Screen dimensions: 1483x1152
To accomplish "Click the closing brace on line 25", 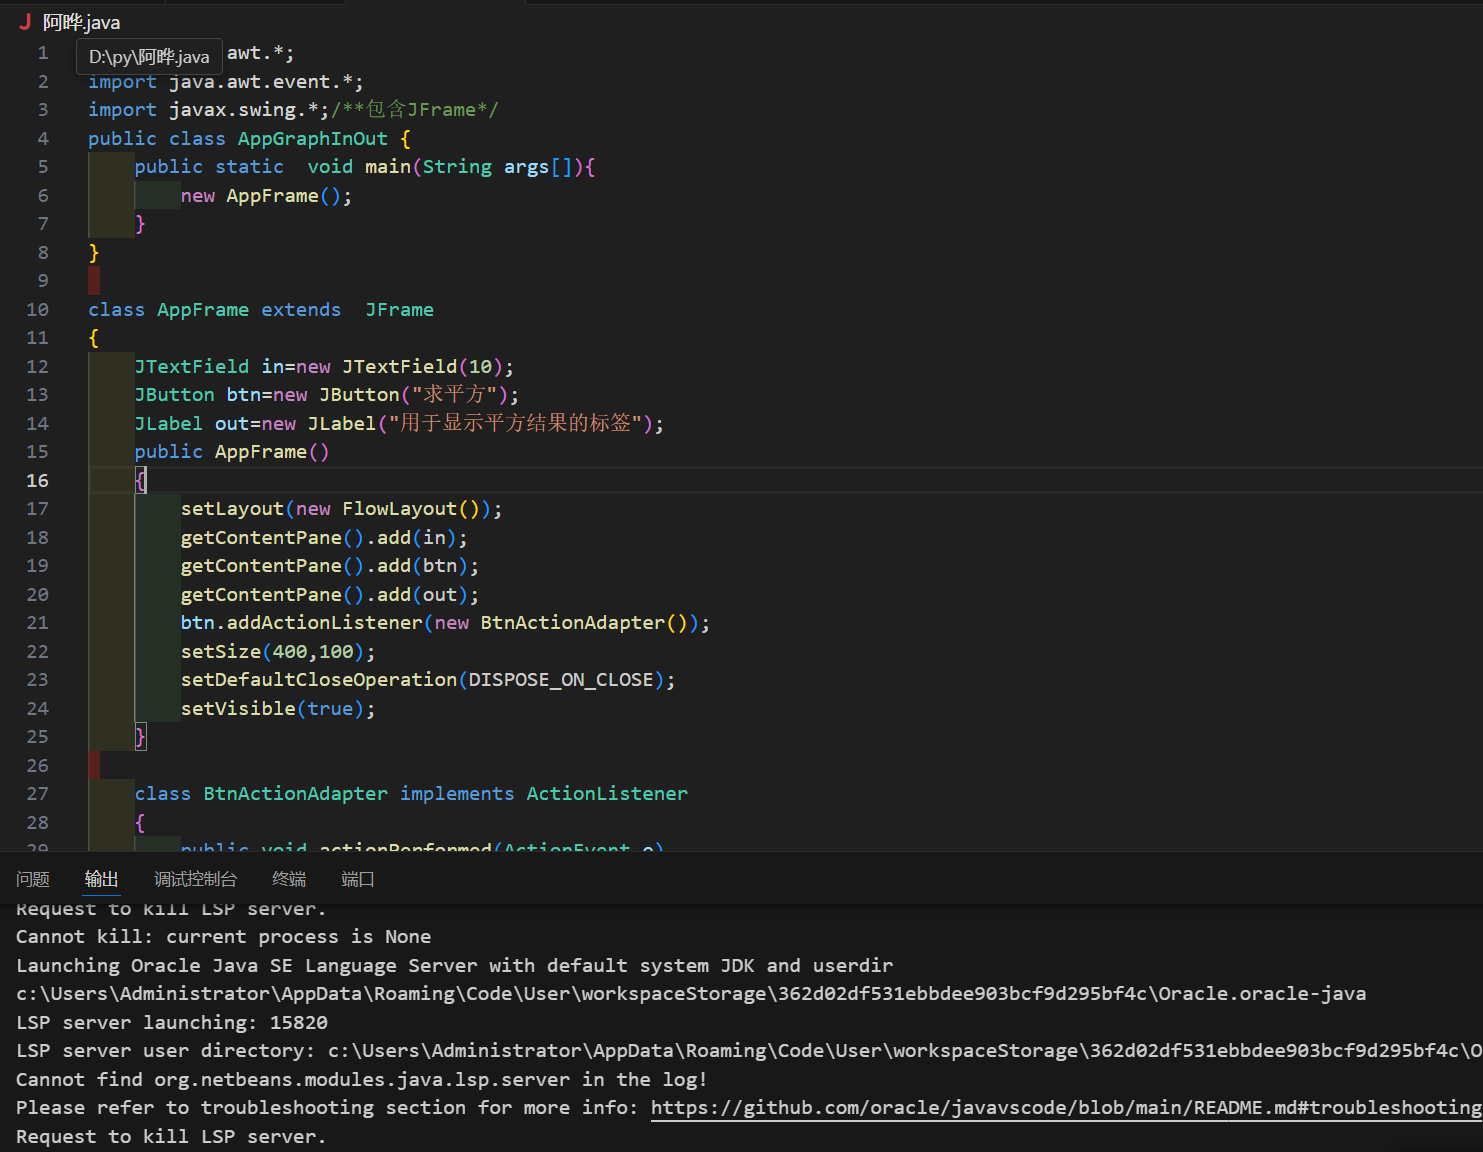I will point(140,737).
